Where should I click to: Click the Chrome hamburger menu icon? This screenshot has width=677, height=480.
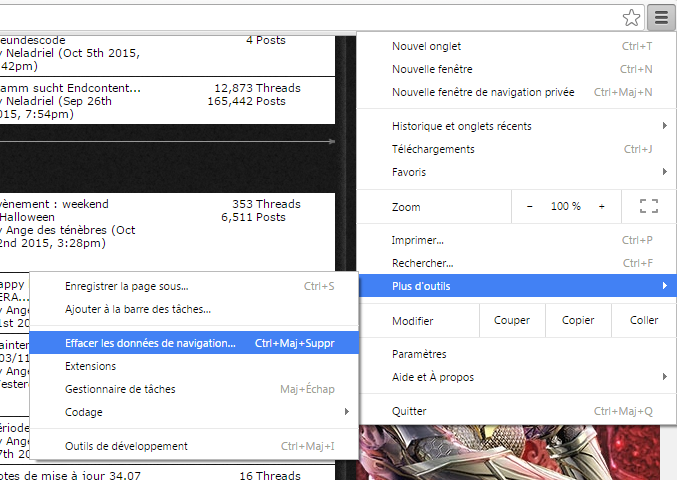pyautogui.click(x=661, y=17)
